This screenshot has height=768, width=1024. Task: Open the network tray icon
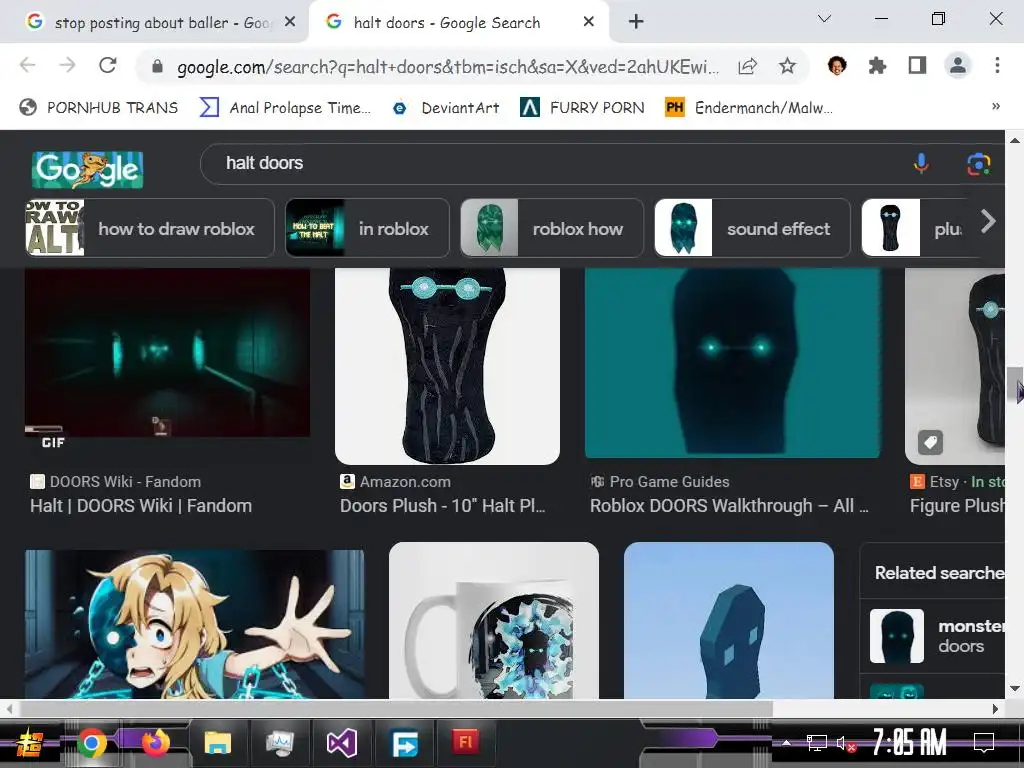point(816,743)
